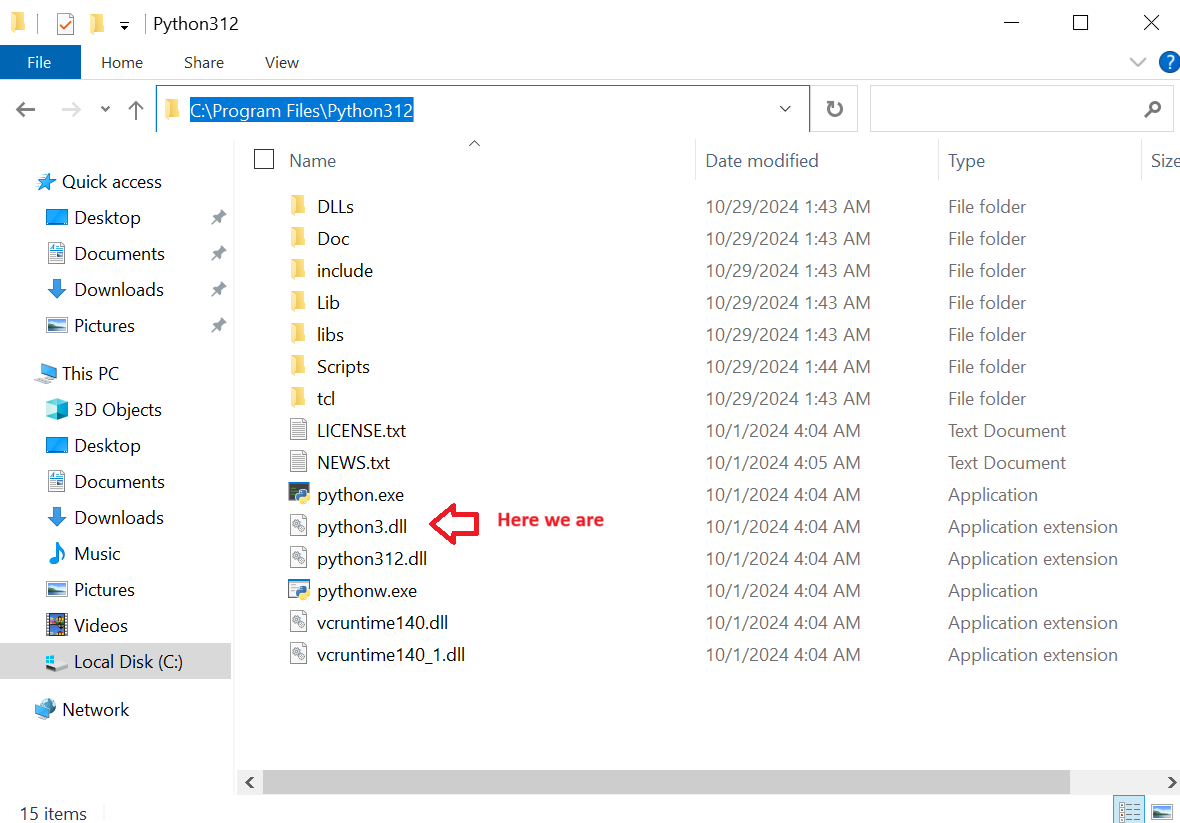Go up one folder level arrow
Image resolution: width=1180 pixels, height=823 pixels.
tap(135, 110)
